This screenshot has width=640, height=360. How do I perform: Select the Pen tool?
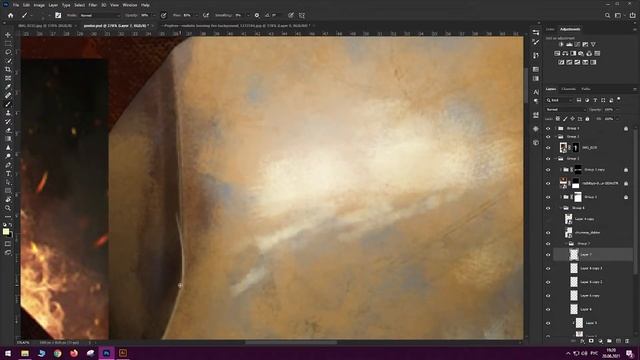[8, 165]
